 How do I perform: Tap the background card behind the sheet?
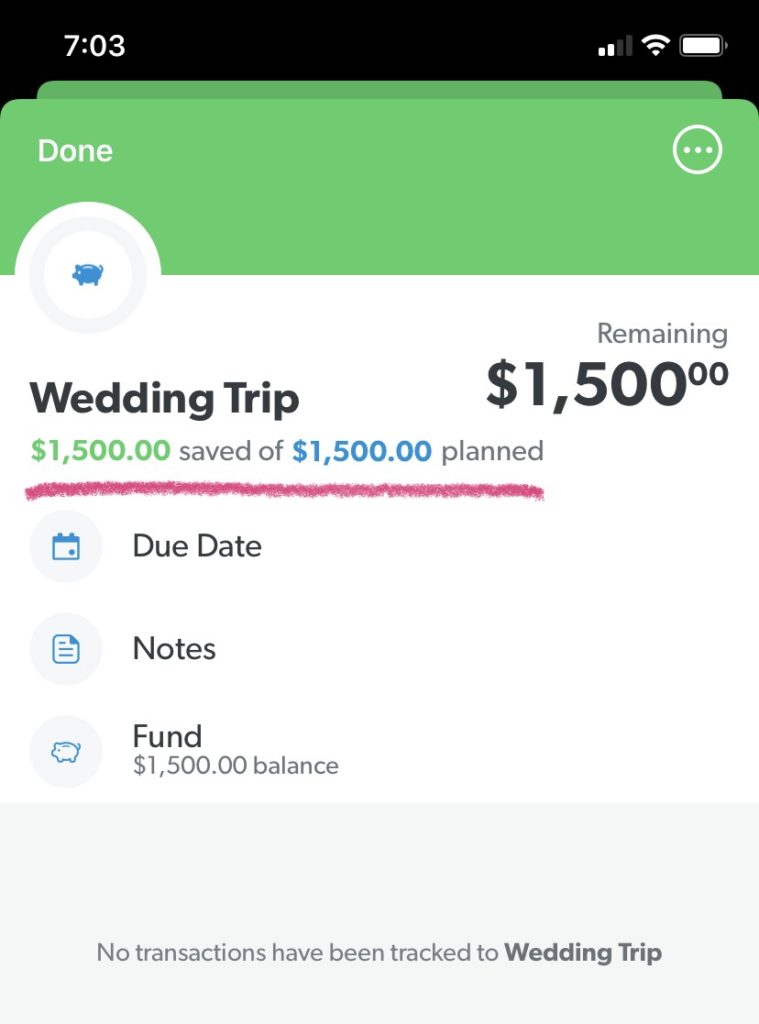[379, 89]
